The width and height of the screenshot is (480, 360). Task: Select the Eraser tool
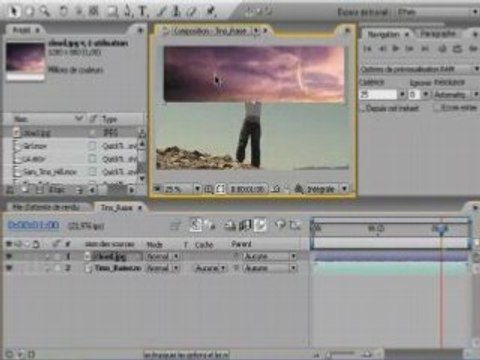click(191, 12)
